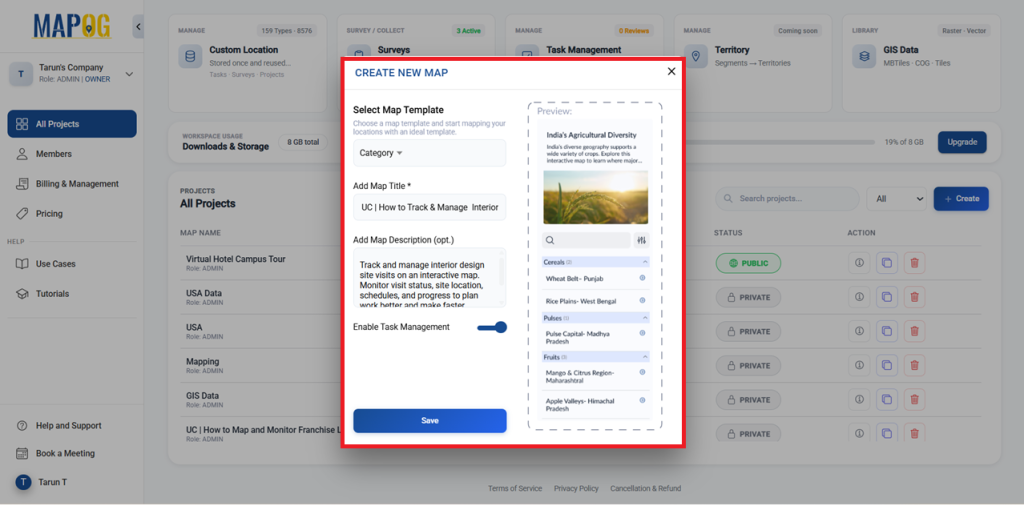
Task: Click the search icon in preview
Action: pyautogui.click(x=551, y=240)
